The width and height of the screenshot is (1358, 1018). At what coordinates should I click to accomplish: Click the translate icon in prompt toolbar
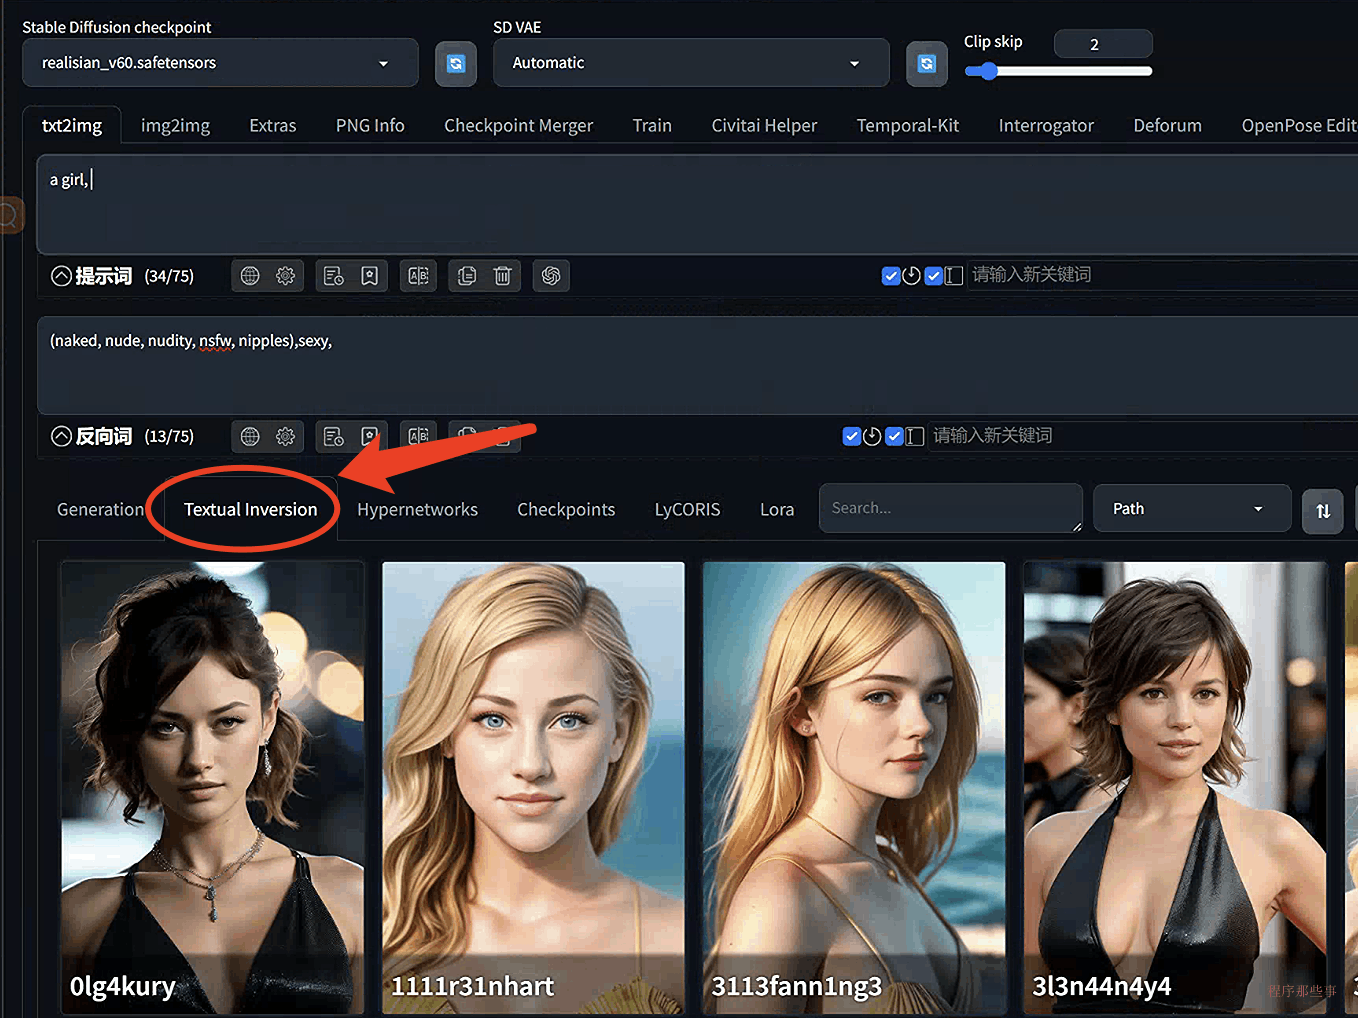coord(418,276)
